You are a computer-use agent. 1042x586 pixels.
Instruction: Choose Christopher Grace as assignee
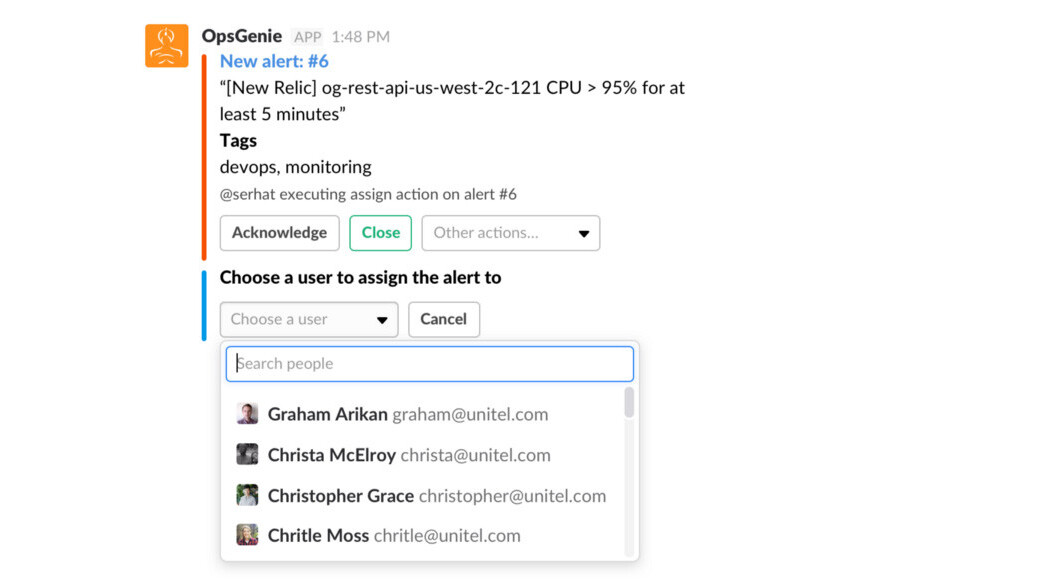(436, 495)
